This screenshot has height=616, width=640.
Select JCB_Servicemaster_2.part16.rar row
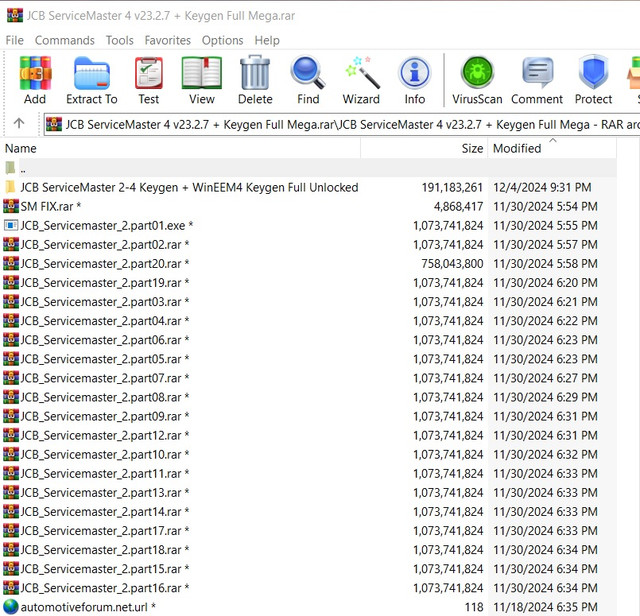click(x=308, y=588)
